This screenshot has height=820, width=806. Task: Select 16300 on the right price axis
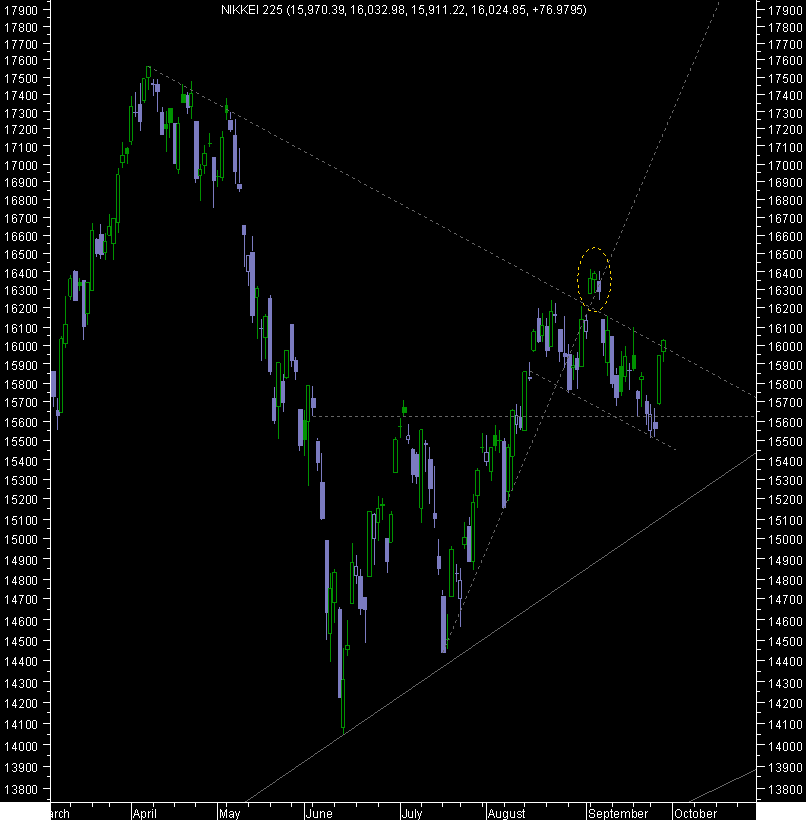tap(785, 290)
